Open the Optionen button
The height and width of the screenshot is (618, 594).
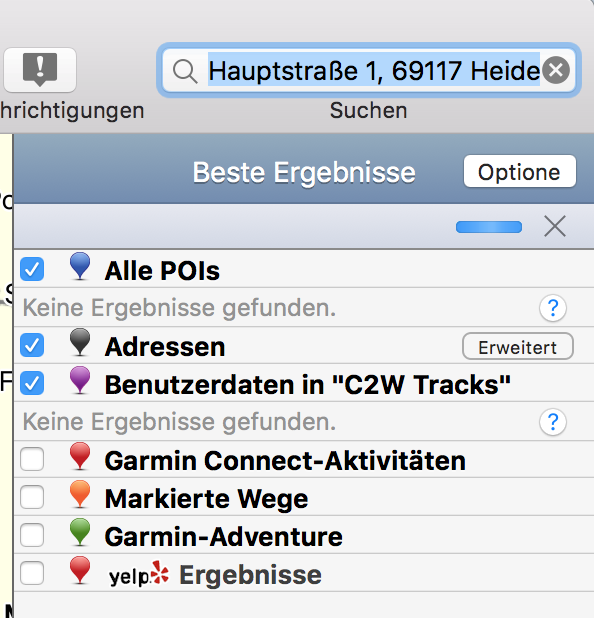(x=520, y=171)
